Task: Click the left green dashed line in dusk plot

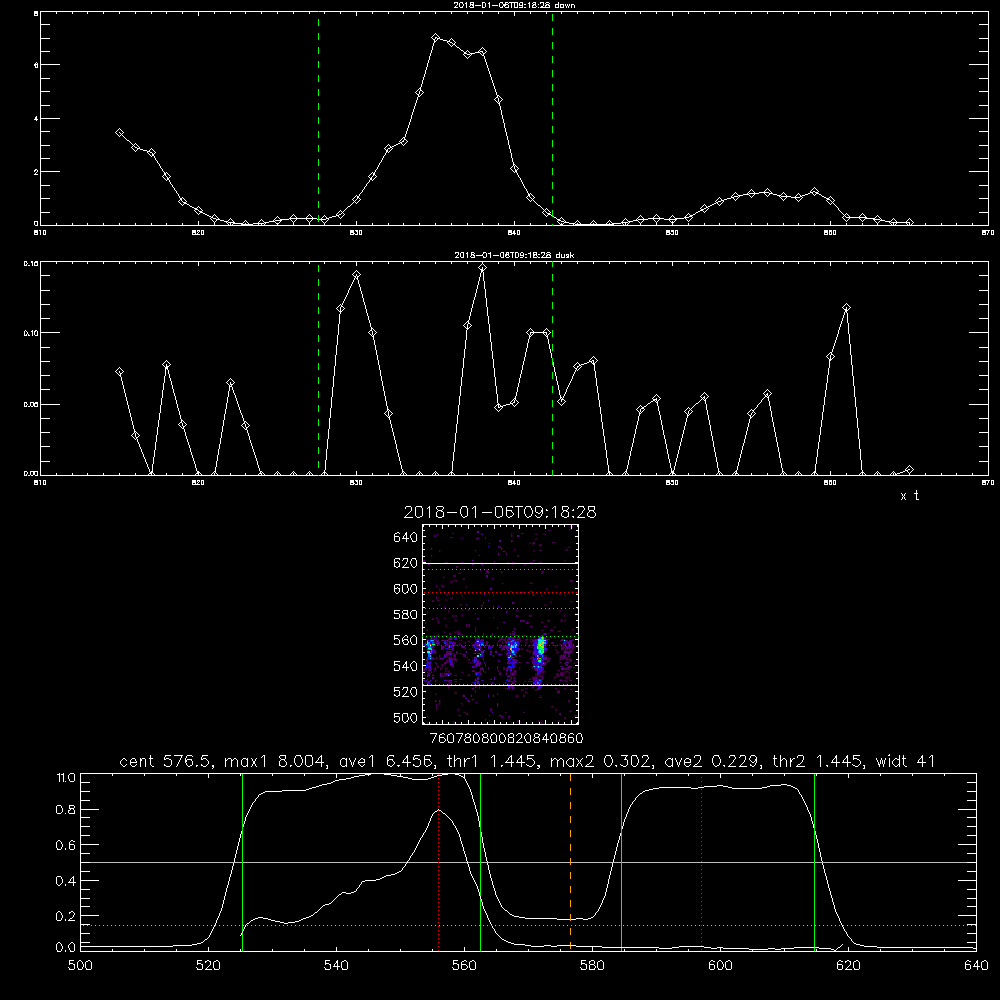Action: pyautogui.click(x=318, y=368)
